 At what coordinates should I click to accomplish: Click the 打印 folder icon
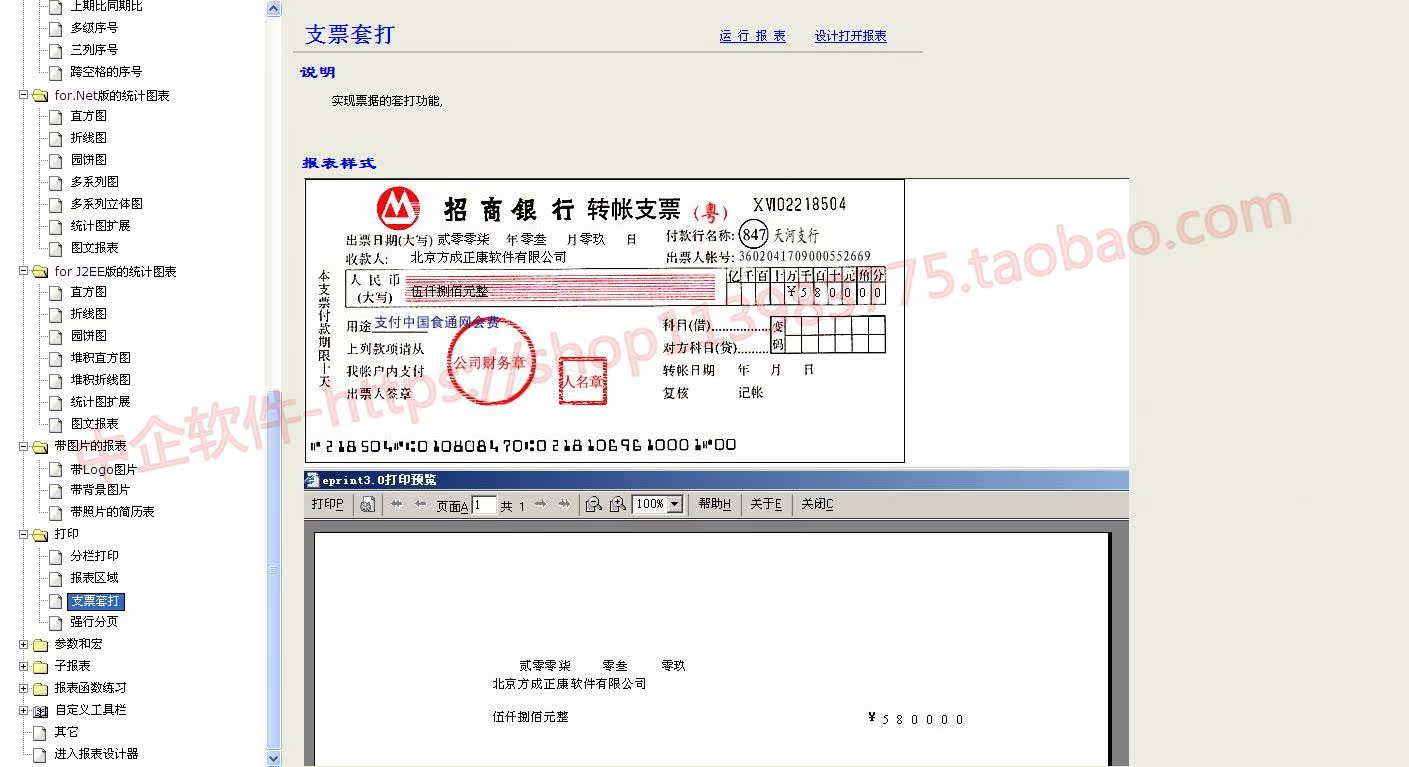(40, 535)
